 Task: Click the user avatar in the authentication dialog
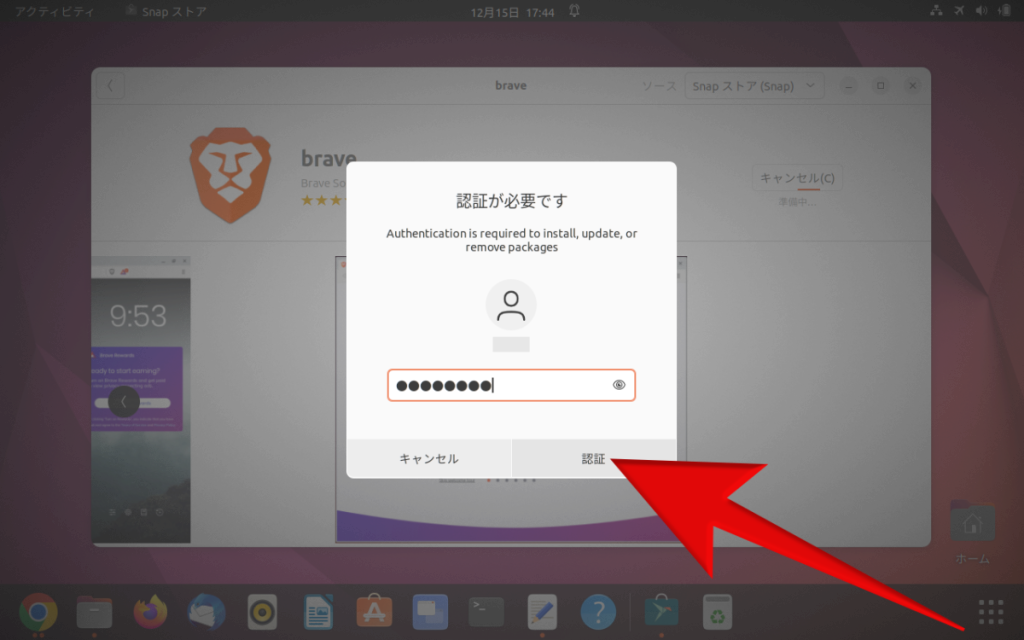pyautogui.click(x=511, y=305)
